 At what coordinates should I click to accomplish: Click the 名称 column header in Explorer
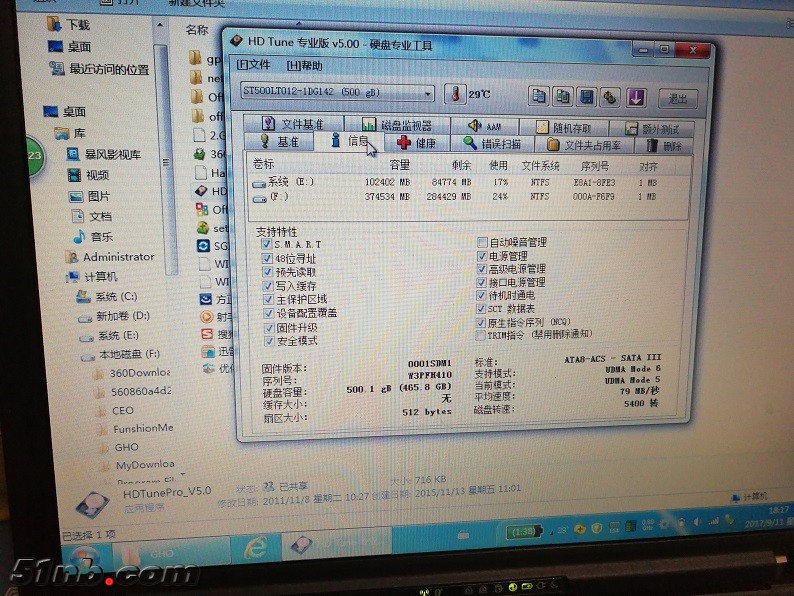click(196, 30)
